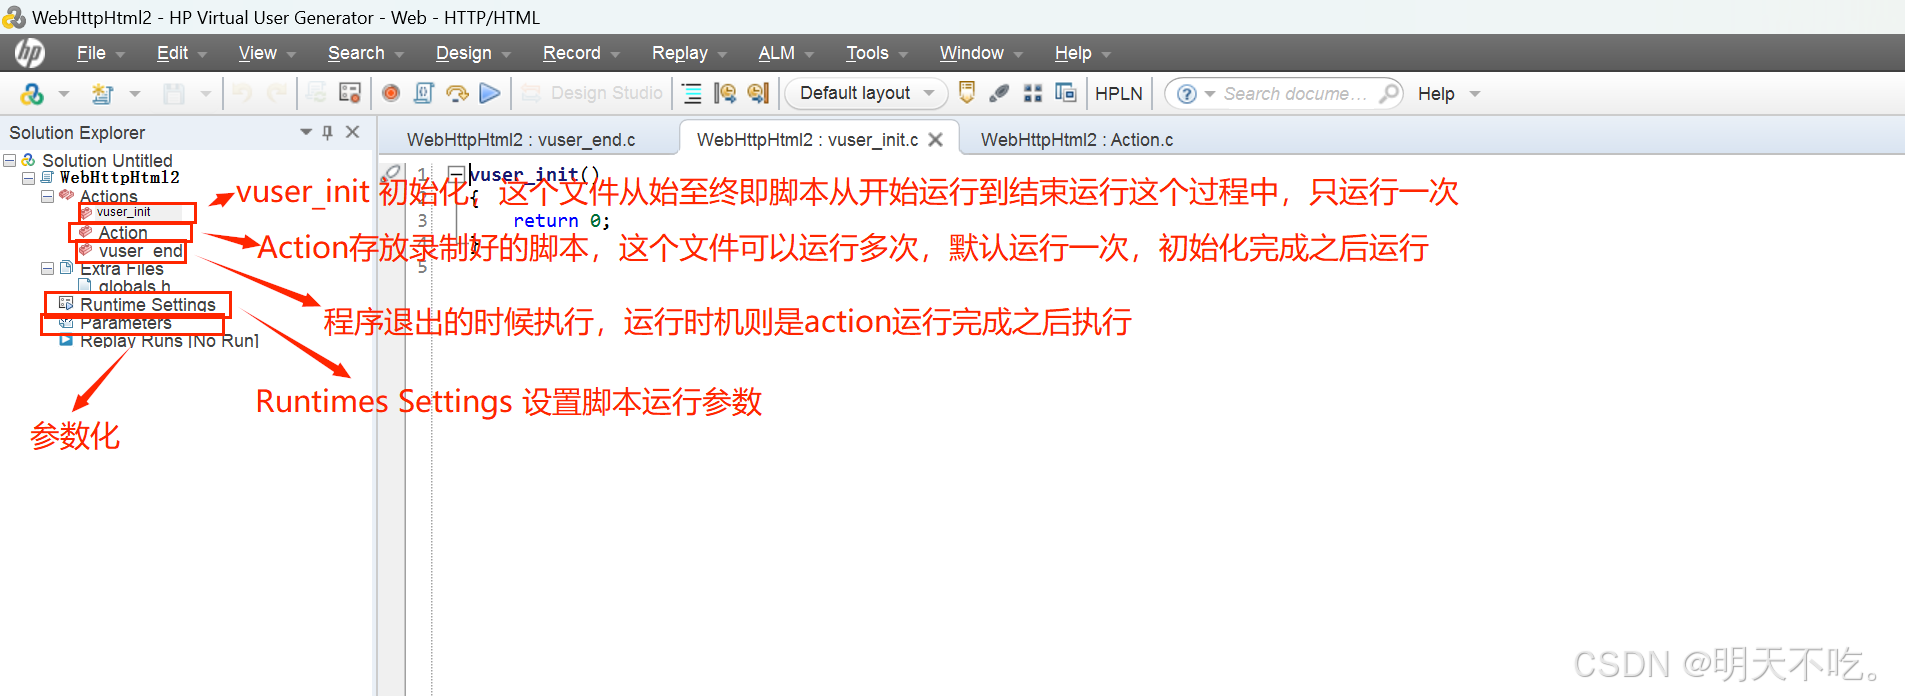Select globals.h in Solution Explorer
1905x696 pixels.
tap(134, 286)
